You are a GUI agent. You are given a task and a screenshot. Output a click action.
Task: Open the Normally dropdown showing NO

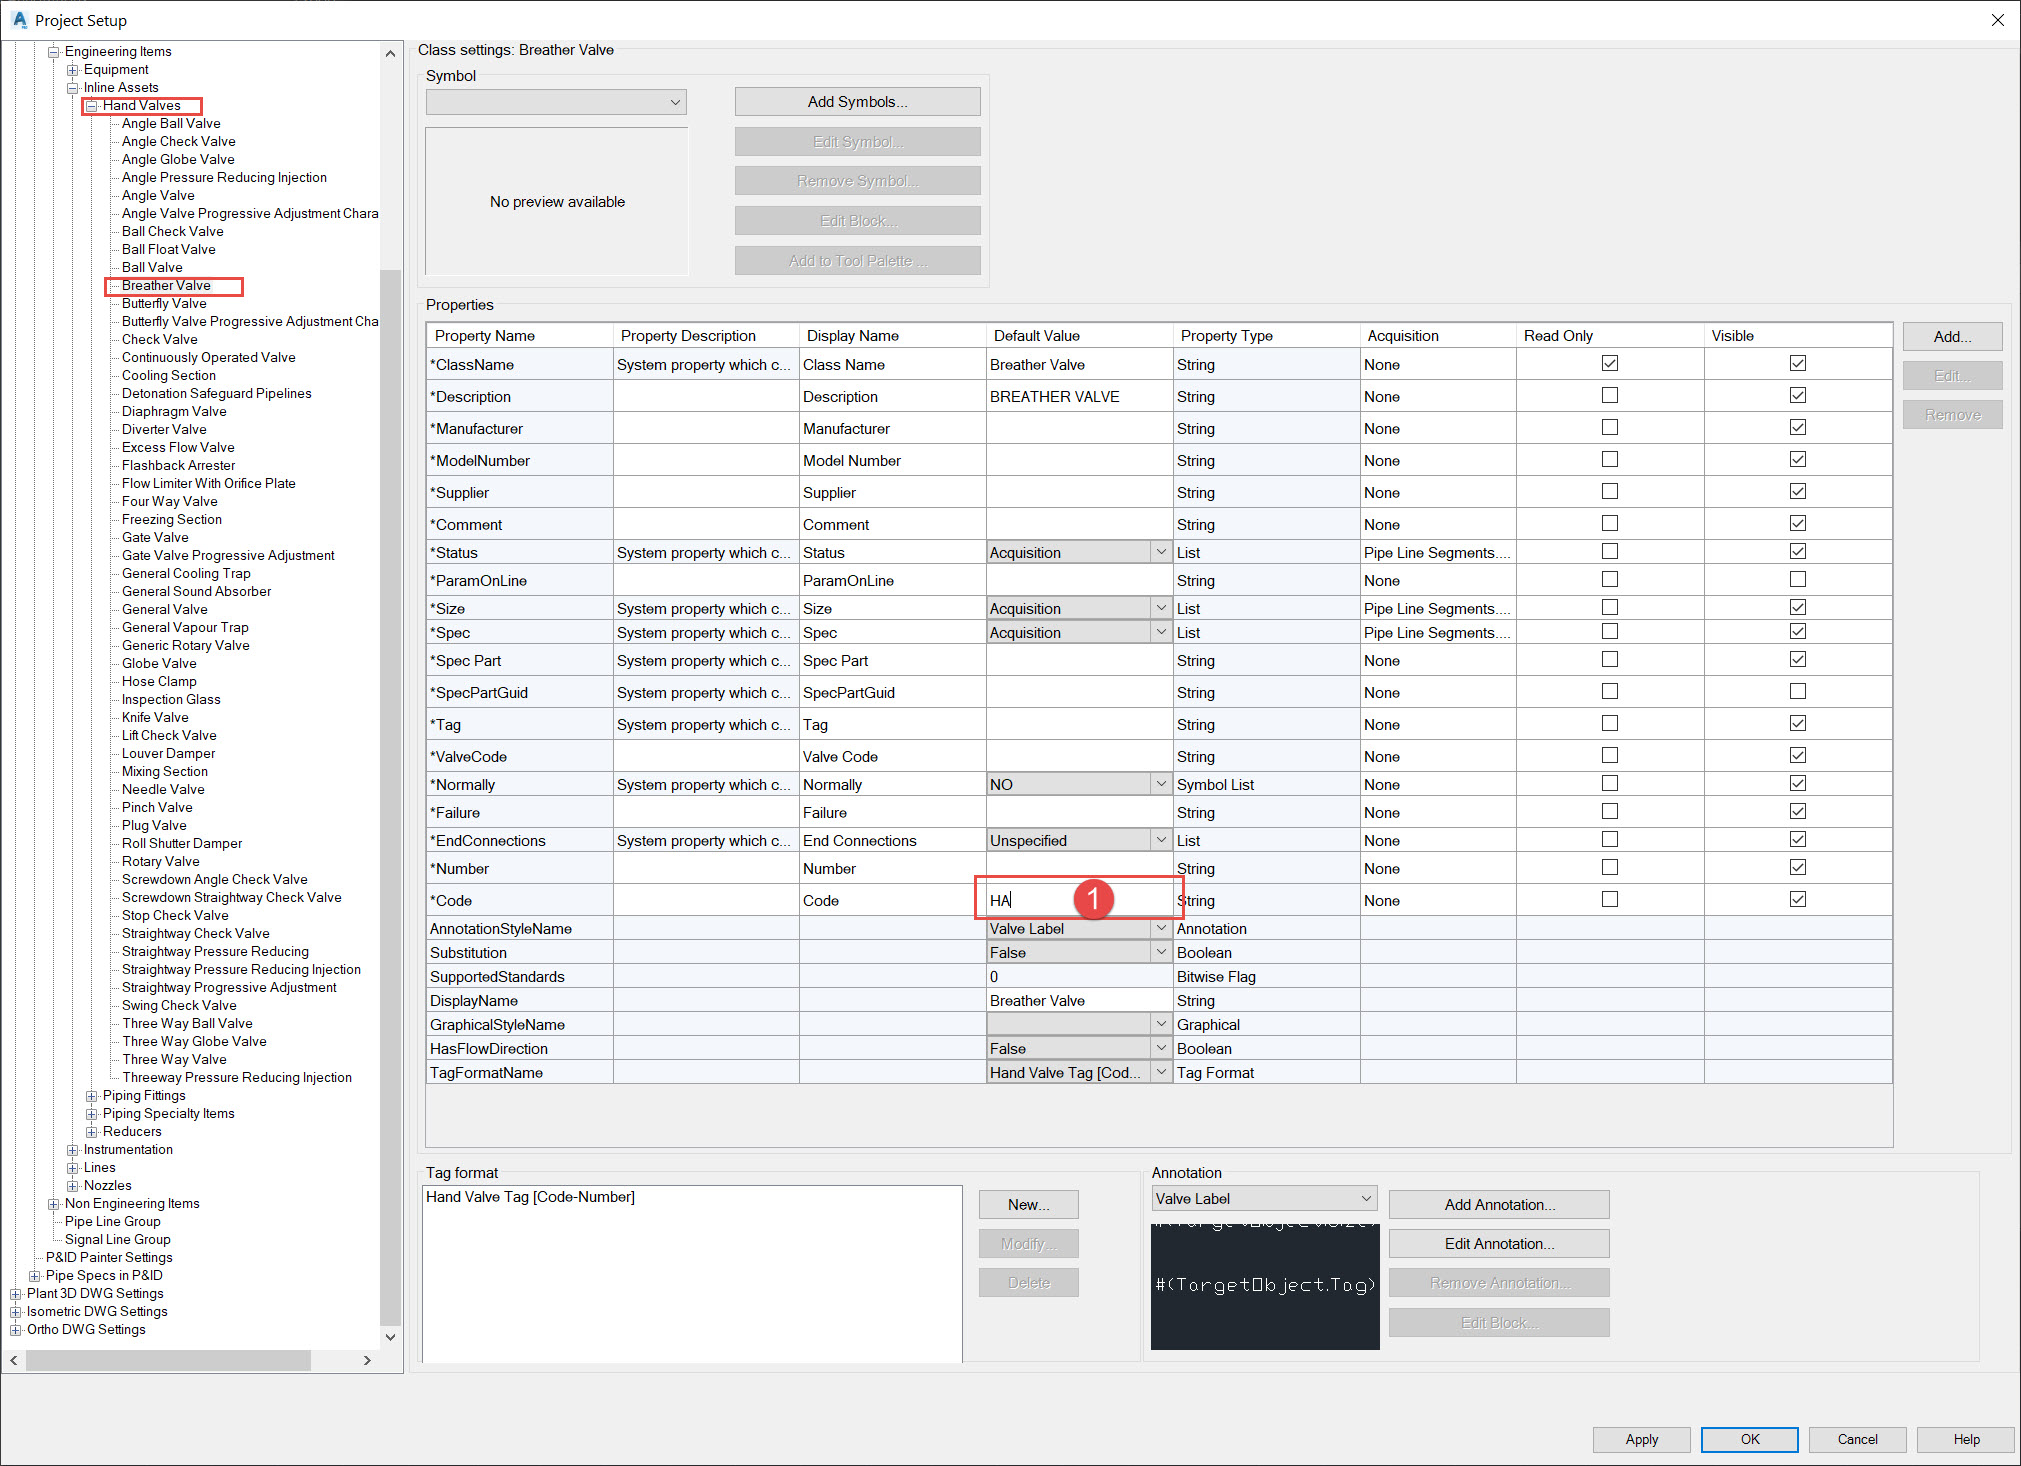point(1160,784)
